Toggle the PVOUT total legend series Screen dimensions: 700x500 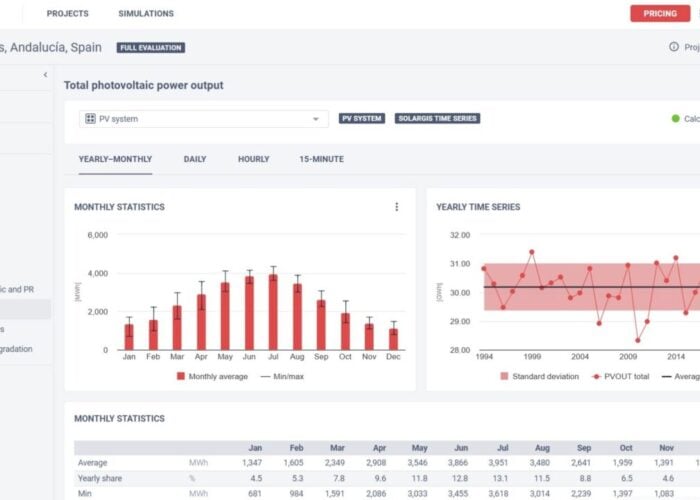point(624,376)
